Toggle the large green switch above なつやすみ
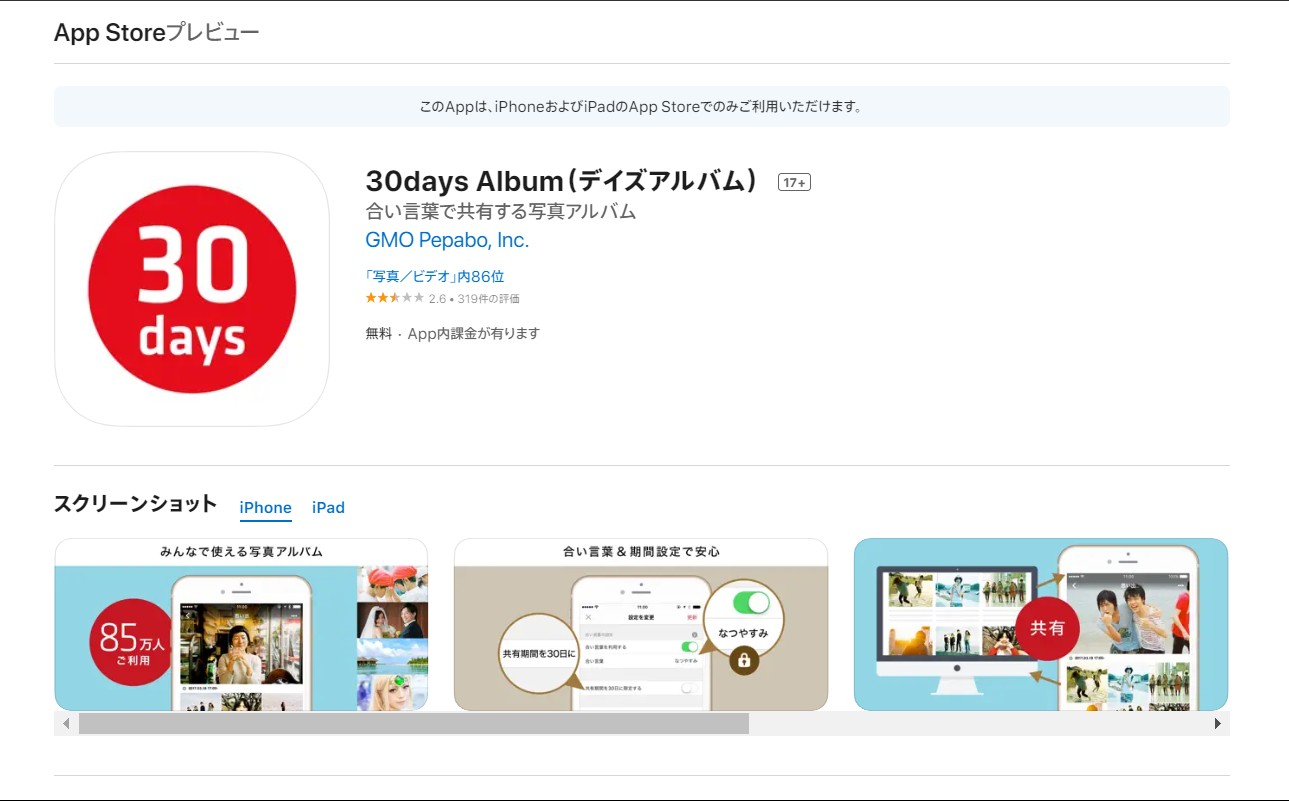The image size is (1289, 801). click(x=751, y=604)
